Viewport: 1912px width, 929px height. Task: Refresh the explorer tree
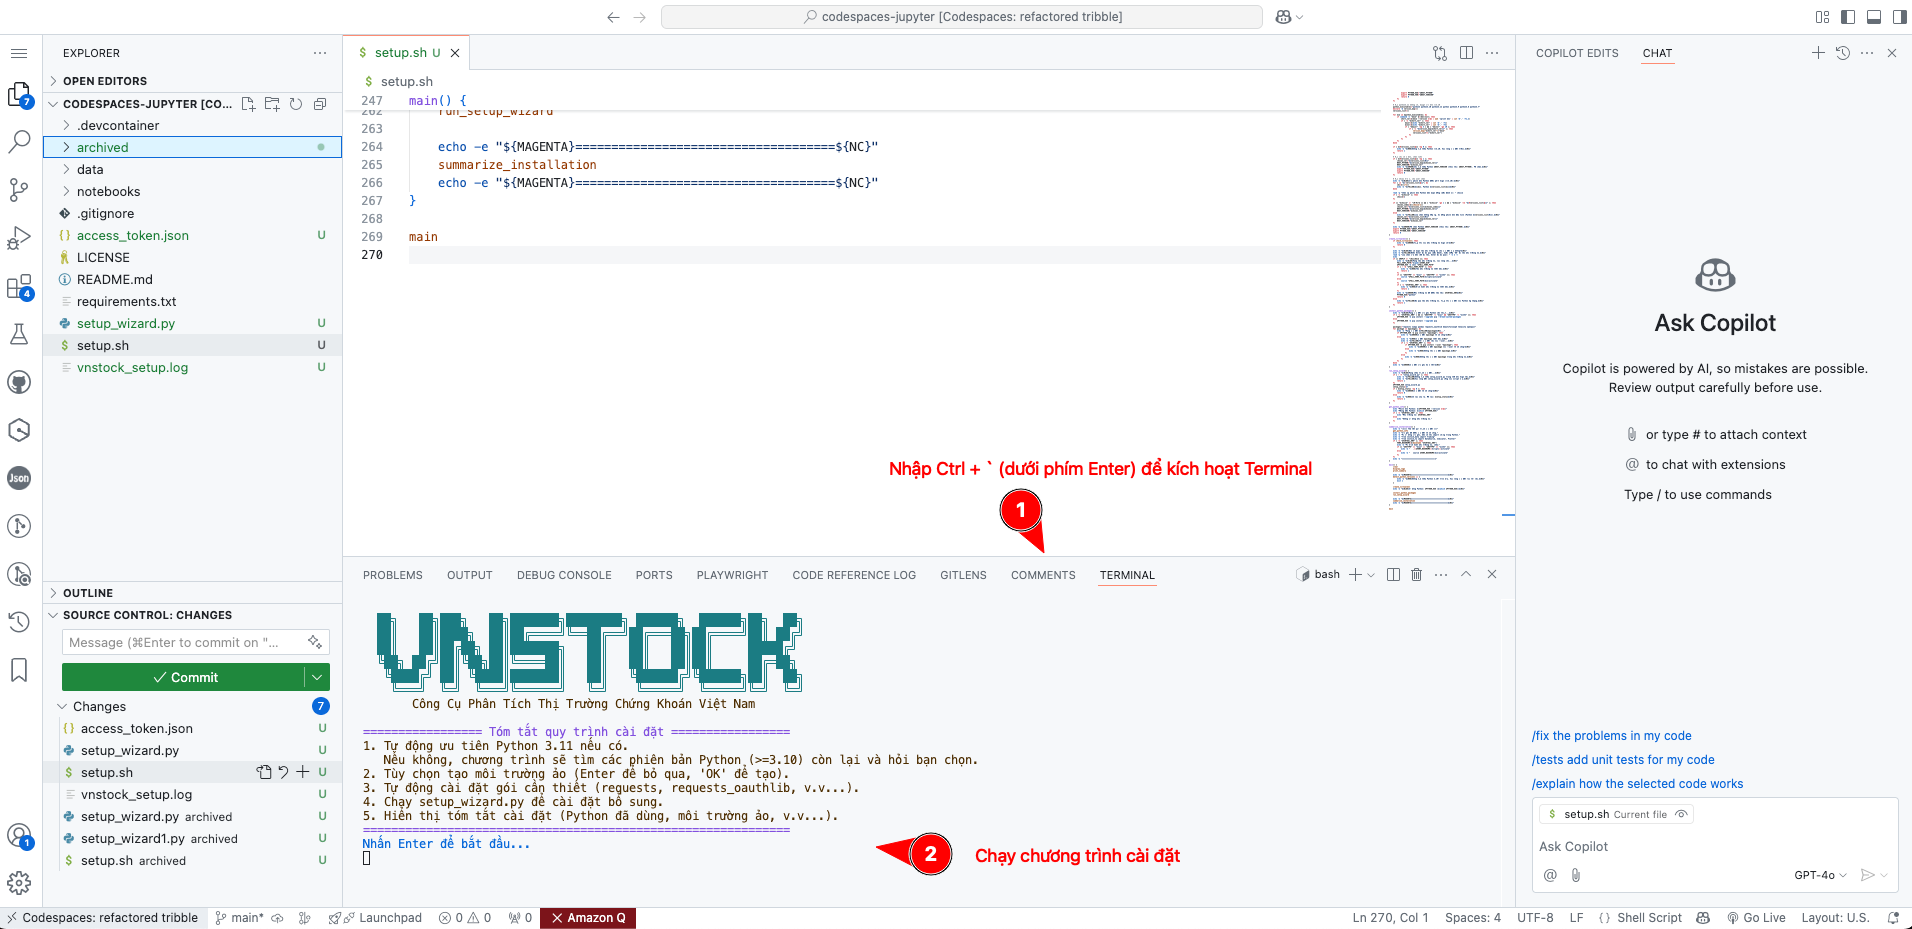click(x=296, y=104)
